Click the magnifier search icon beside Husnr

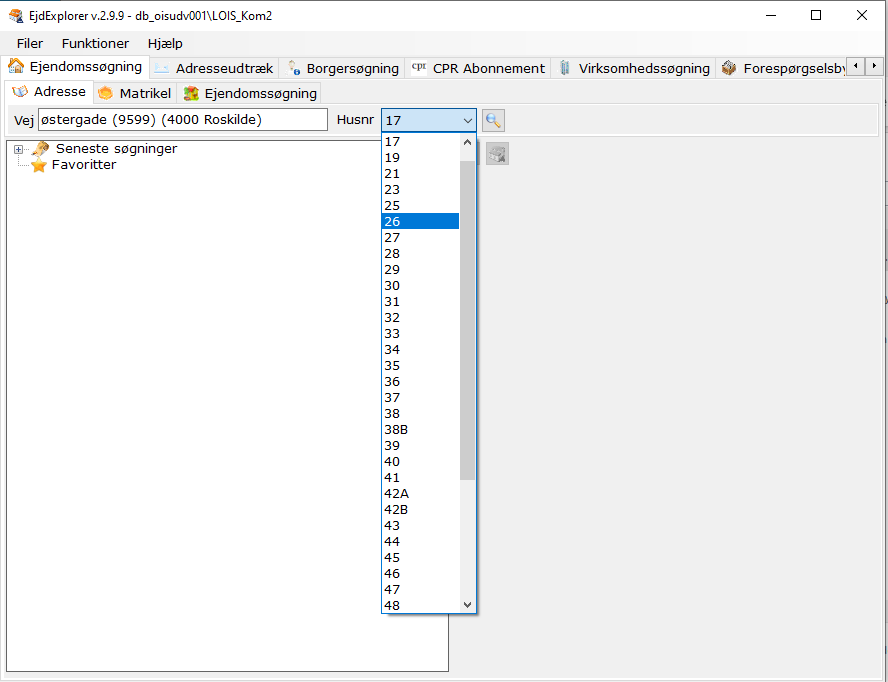pyautogui.click(x=493, y=120)
